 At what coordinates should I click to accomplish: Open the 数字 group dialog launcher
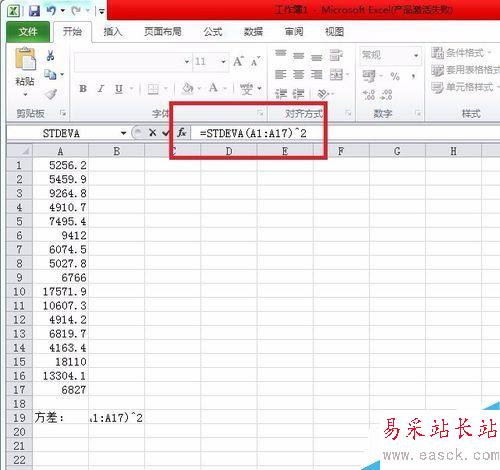pyautogui.click(x=418, y=114)
